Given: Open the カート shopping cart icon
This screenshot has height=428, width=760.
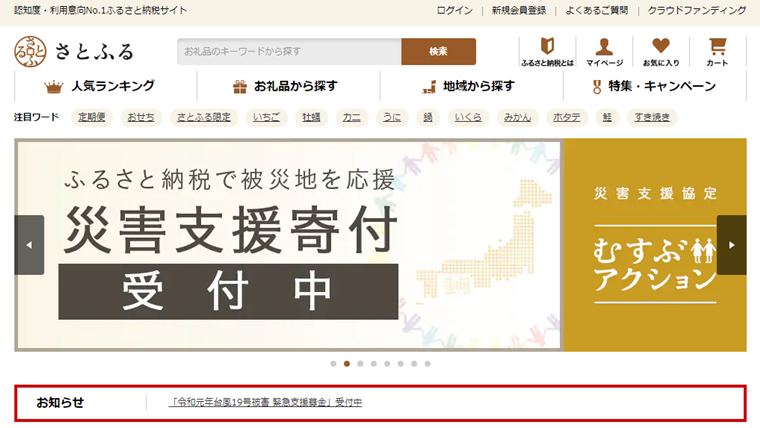Looking at the screenshot, I should pos(717,51).
